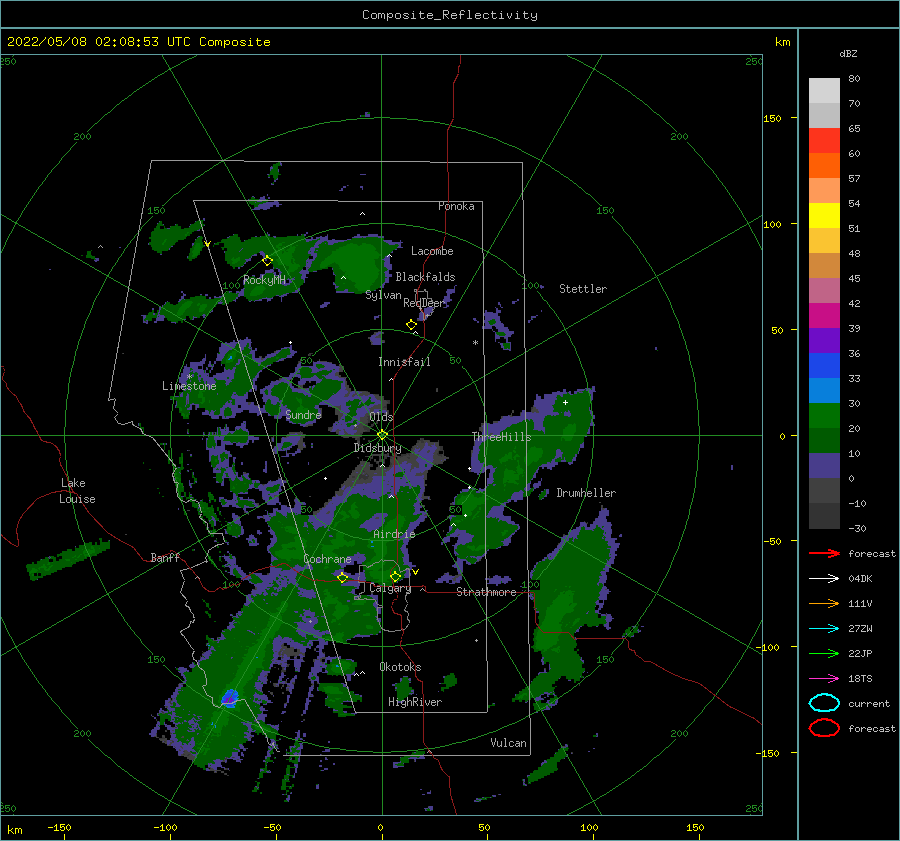This screenshot has width=900, height=841.
Task: Click the ThreeHills town label
Action: 502,437
